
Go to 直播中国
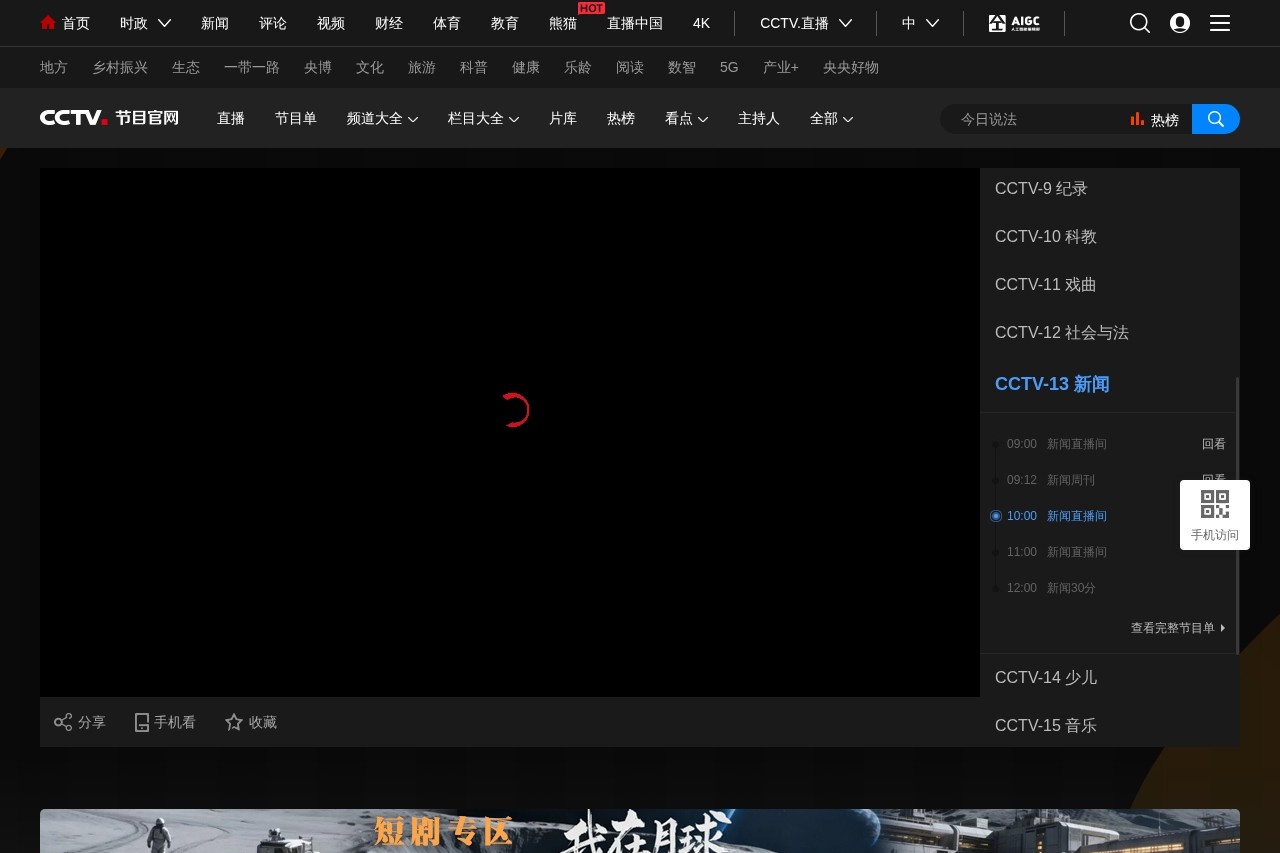click(x=635, y=23)
